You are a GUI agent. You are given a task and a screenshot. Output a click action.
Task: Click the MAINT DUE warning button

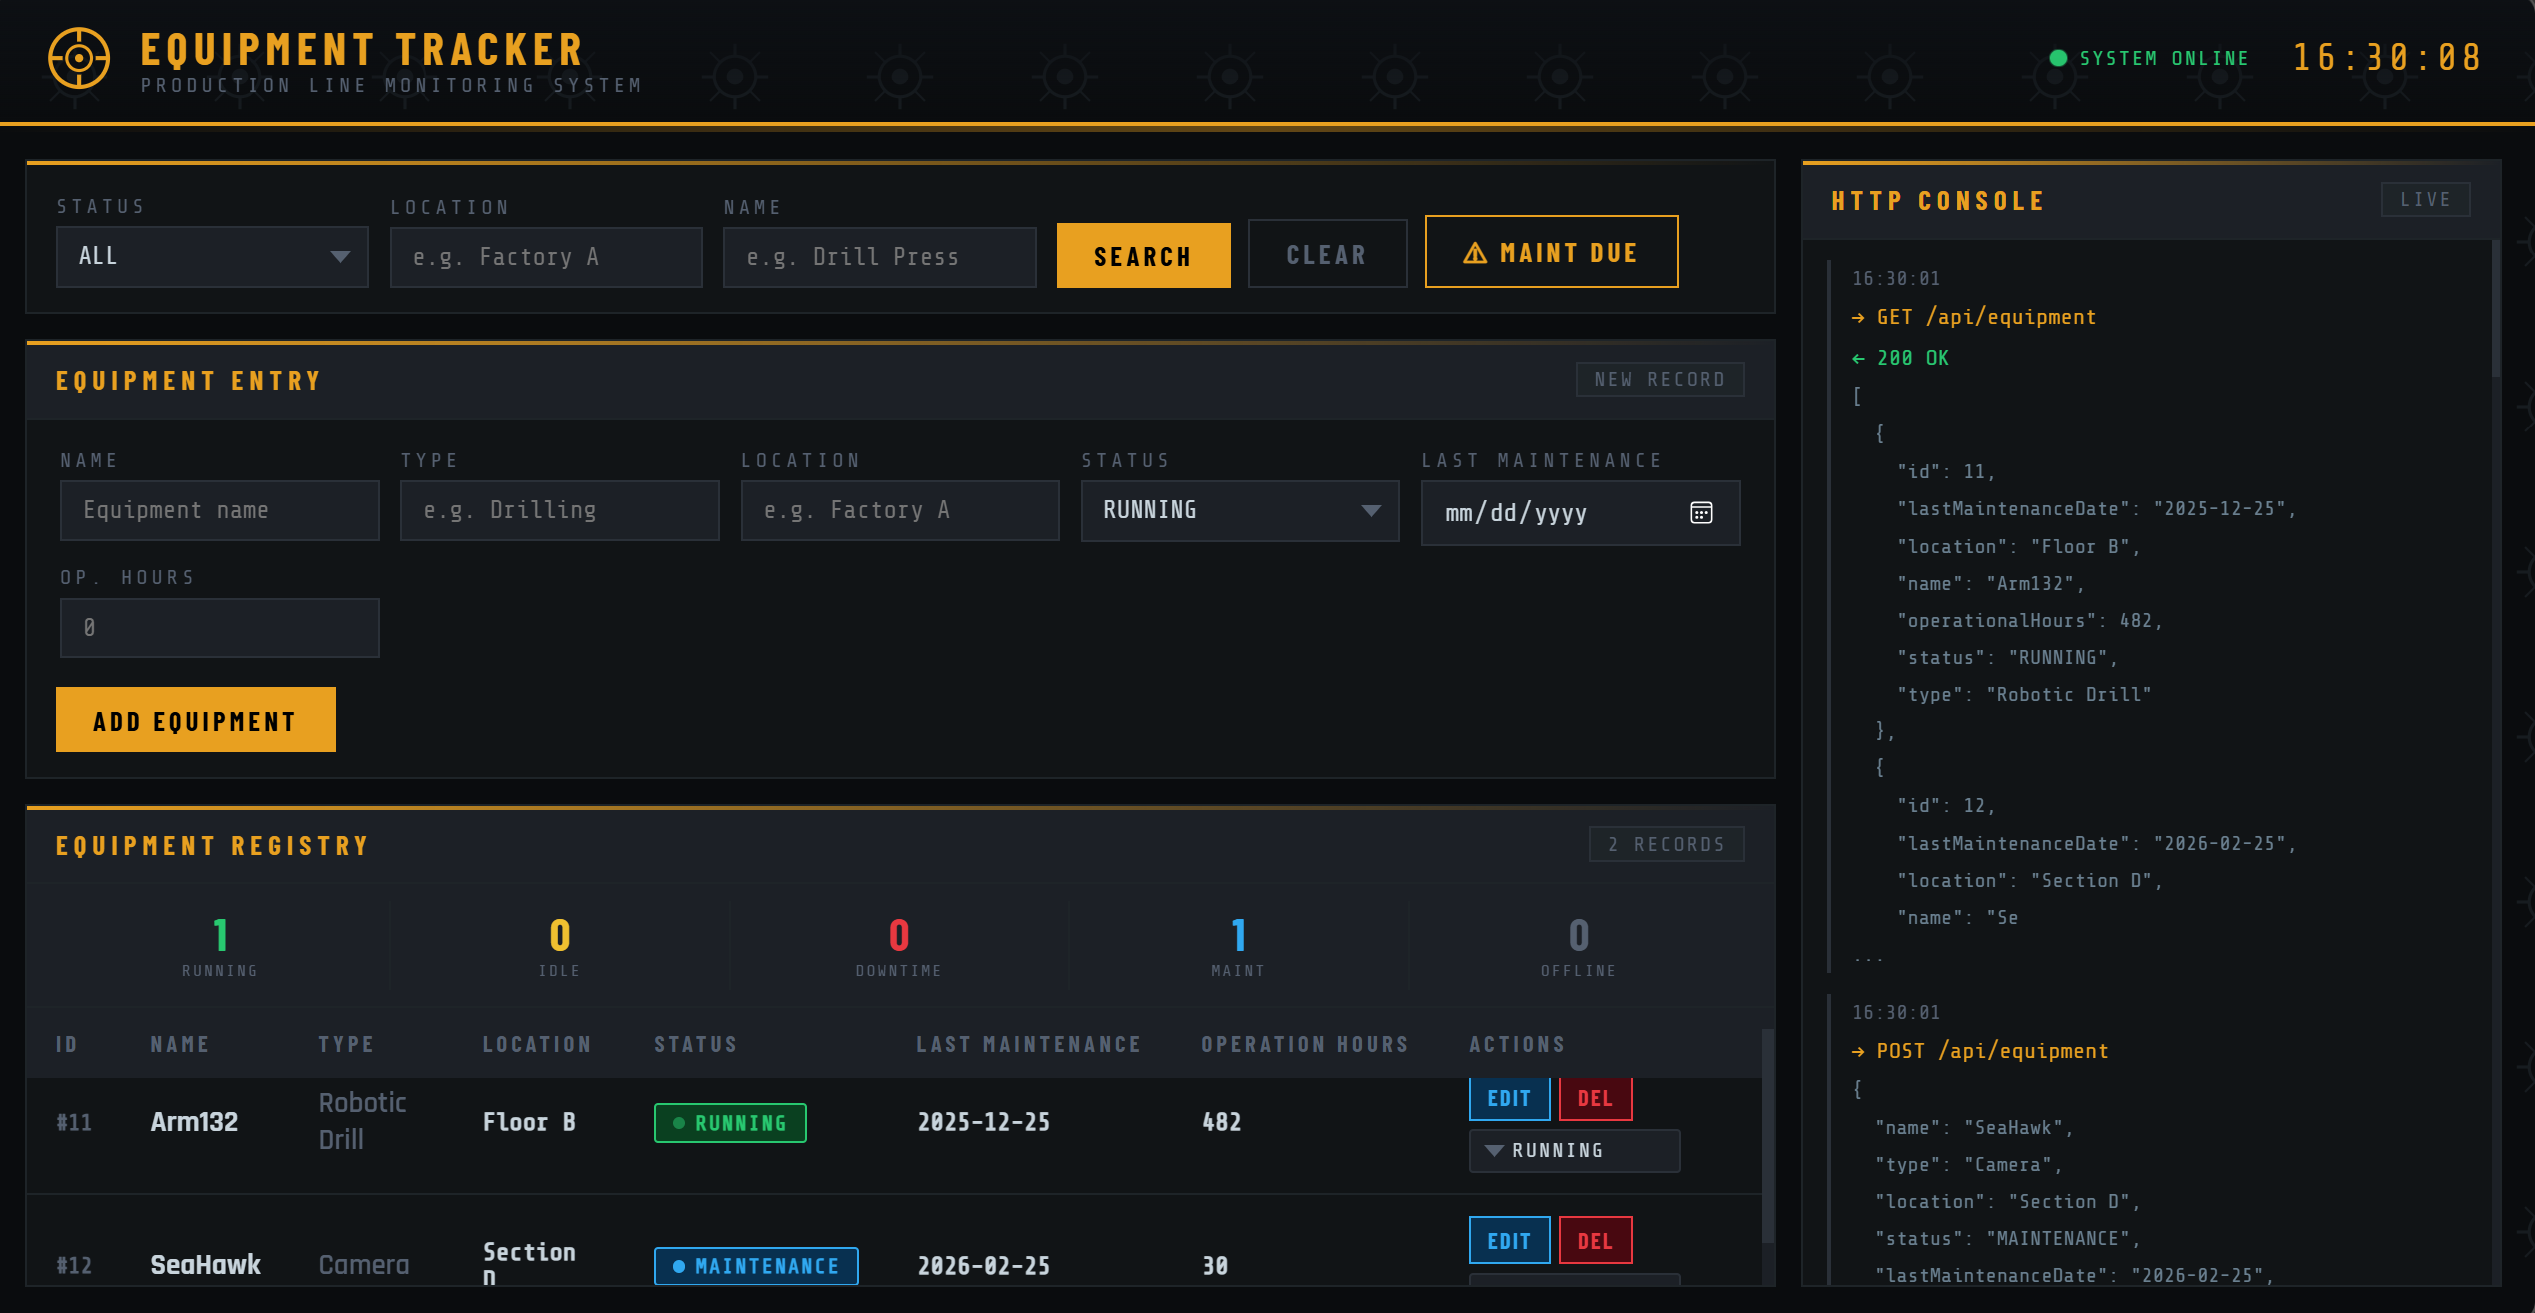pyautogui.click(x=1551, y=252)
